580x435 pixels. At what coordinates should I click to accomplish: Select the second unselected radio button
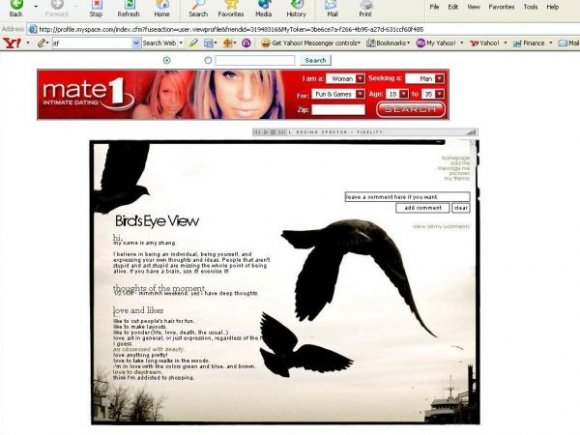(208, 60)
